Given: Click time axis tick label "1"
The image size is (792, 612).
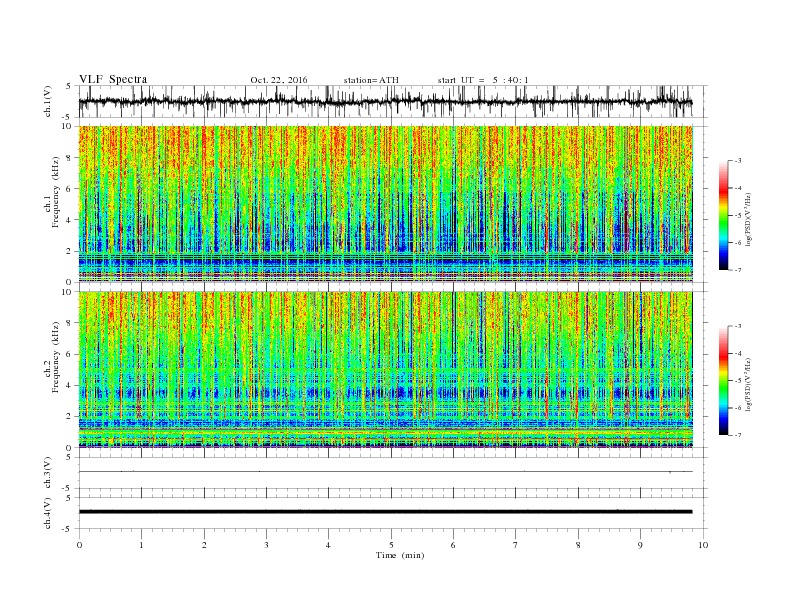Looking at the screenshot, I should click(141, 545).
